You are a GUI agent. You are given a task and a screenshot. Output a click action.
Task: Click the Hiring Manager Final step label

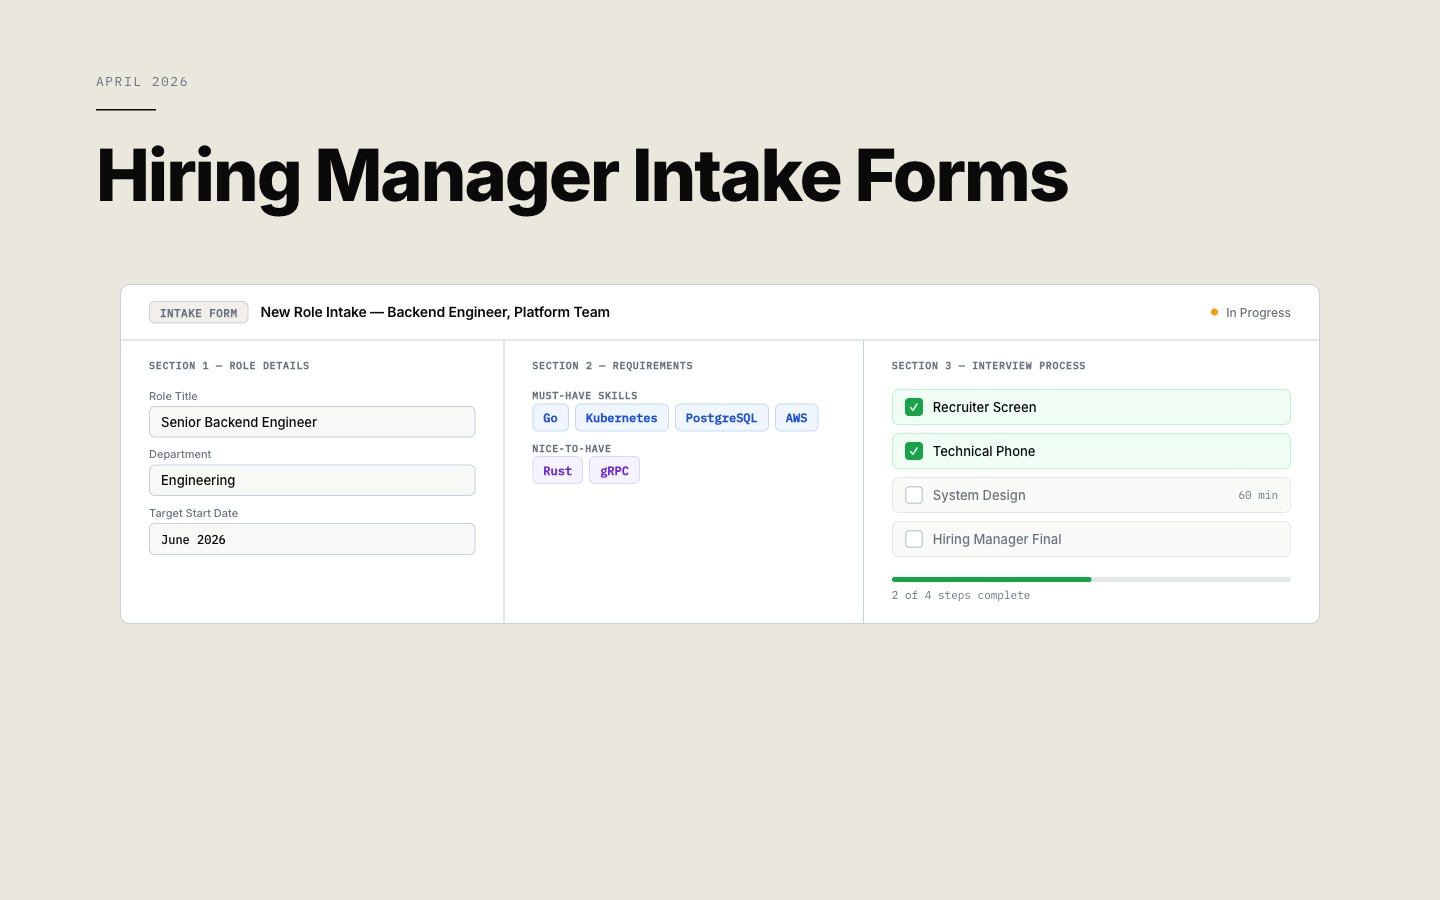click(x=997, y=539)
